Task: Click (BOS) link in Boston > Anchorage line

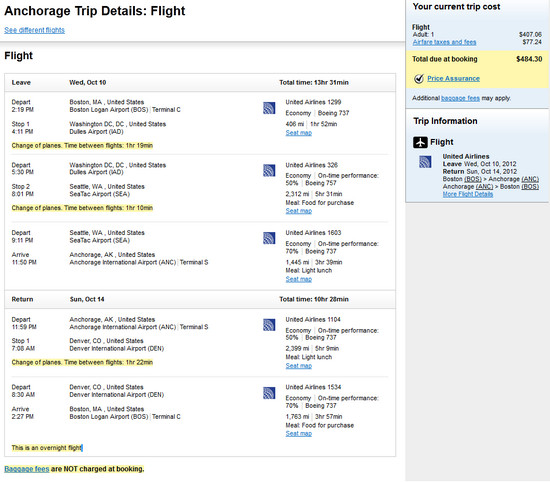Action: pos(473,179)
